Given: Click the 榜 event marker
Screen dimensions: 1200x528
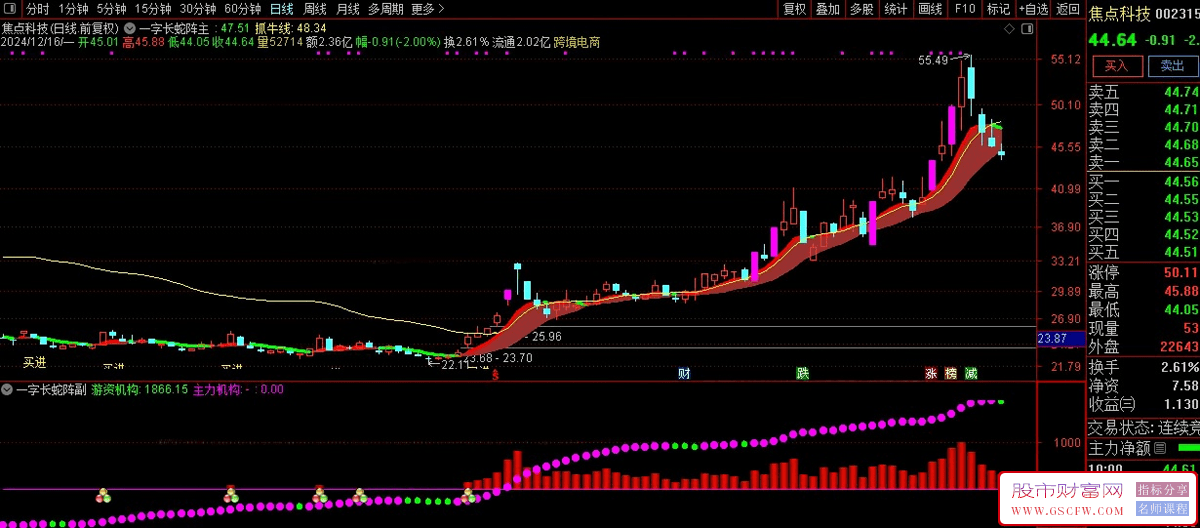Looking at the screenshot, I should (951, 374).
